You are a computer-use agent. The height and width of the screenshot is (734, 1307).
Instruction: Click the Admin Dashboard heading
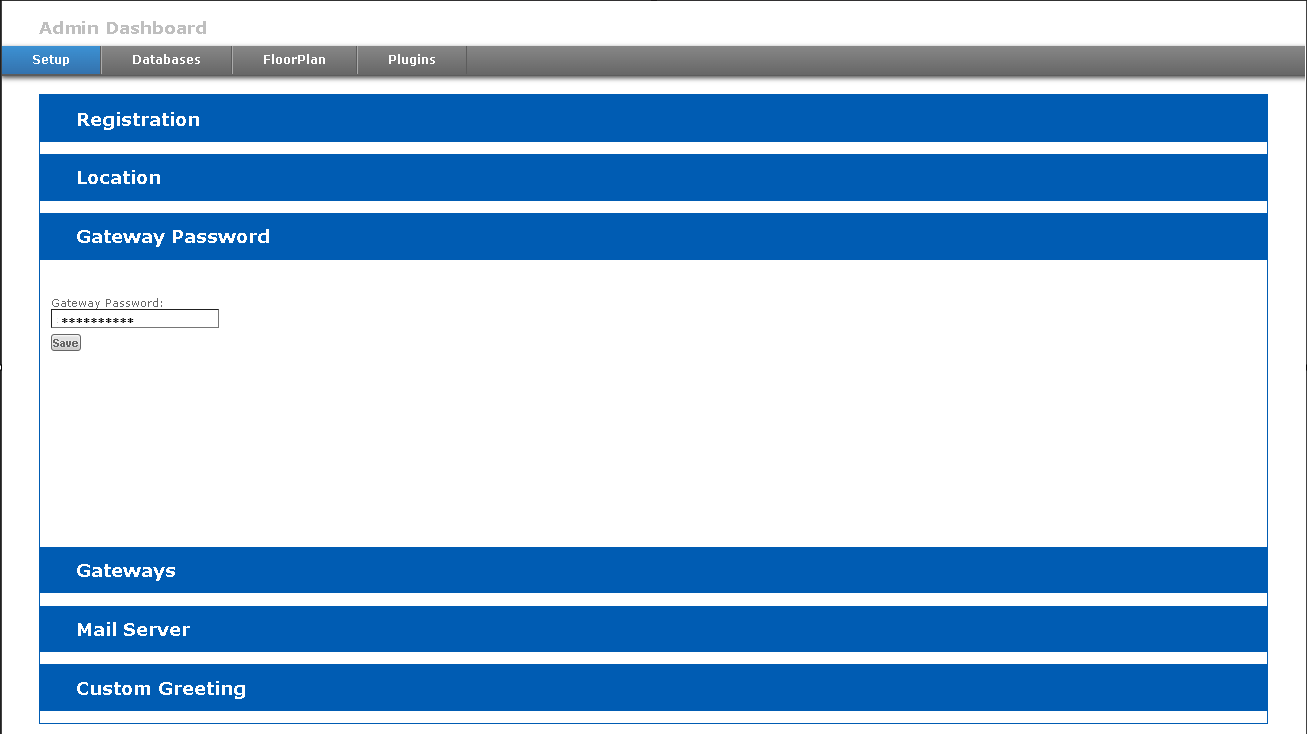[x=122, y=27]
